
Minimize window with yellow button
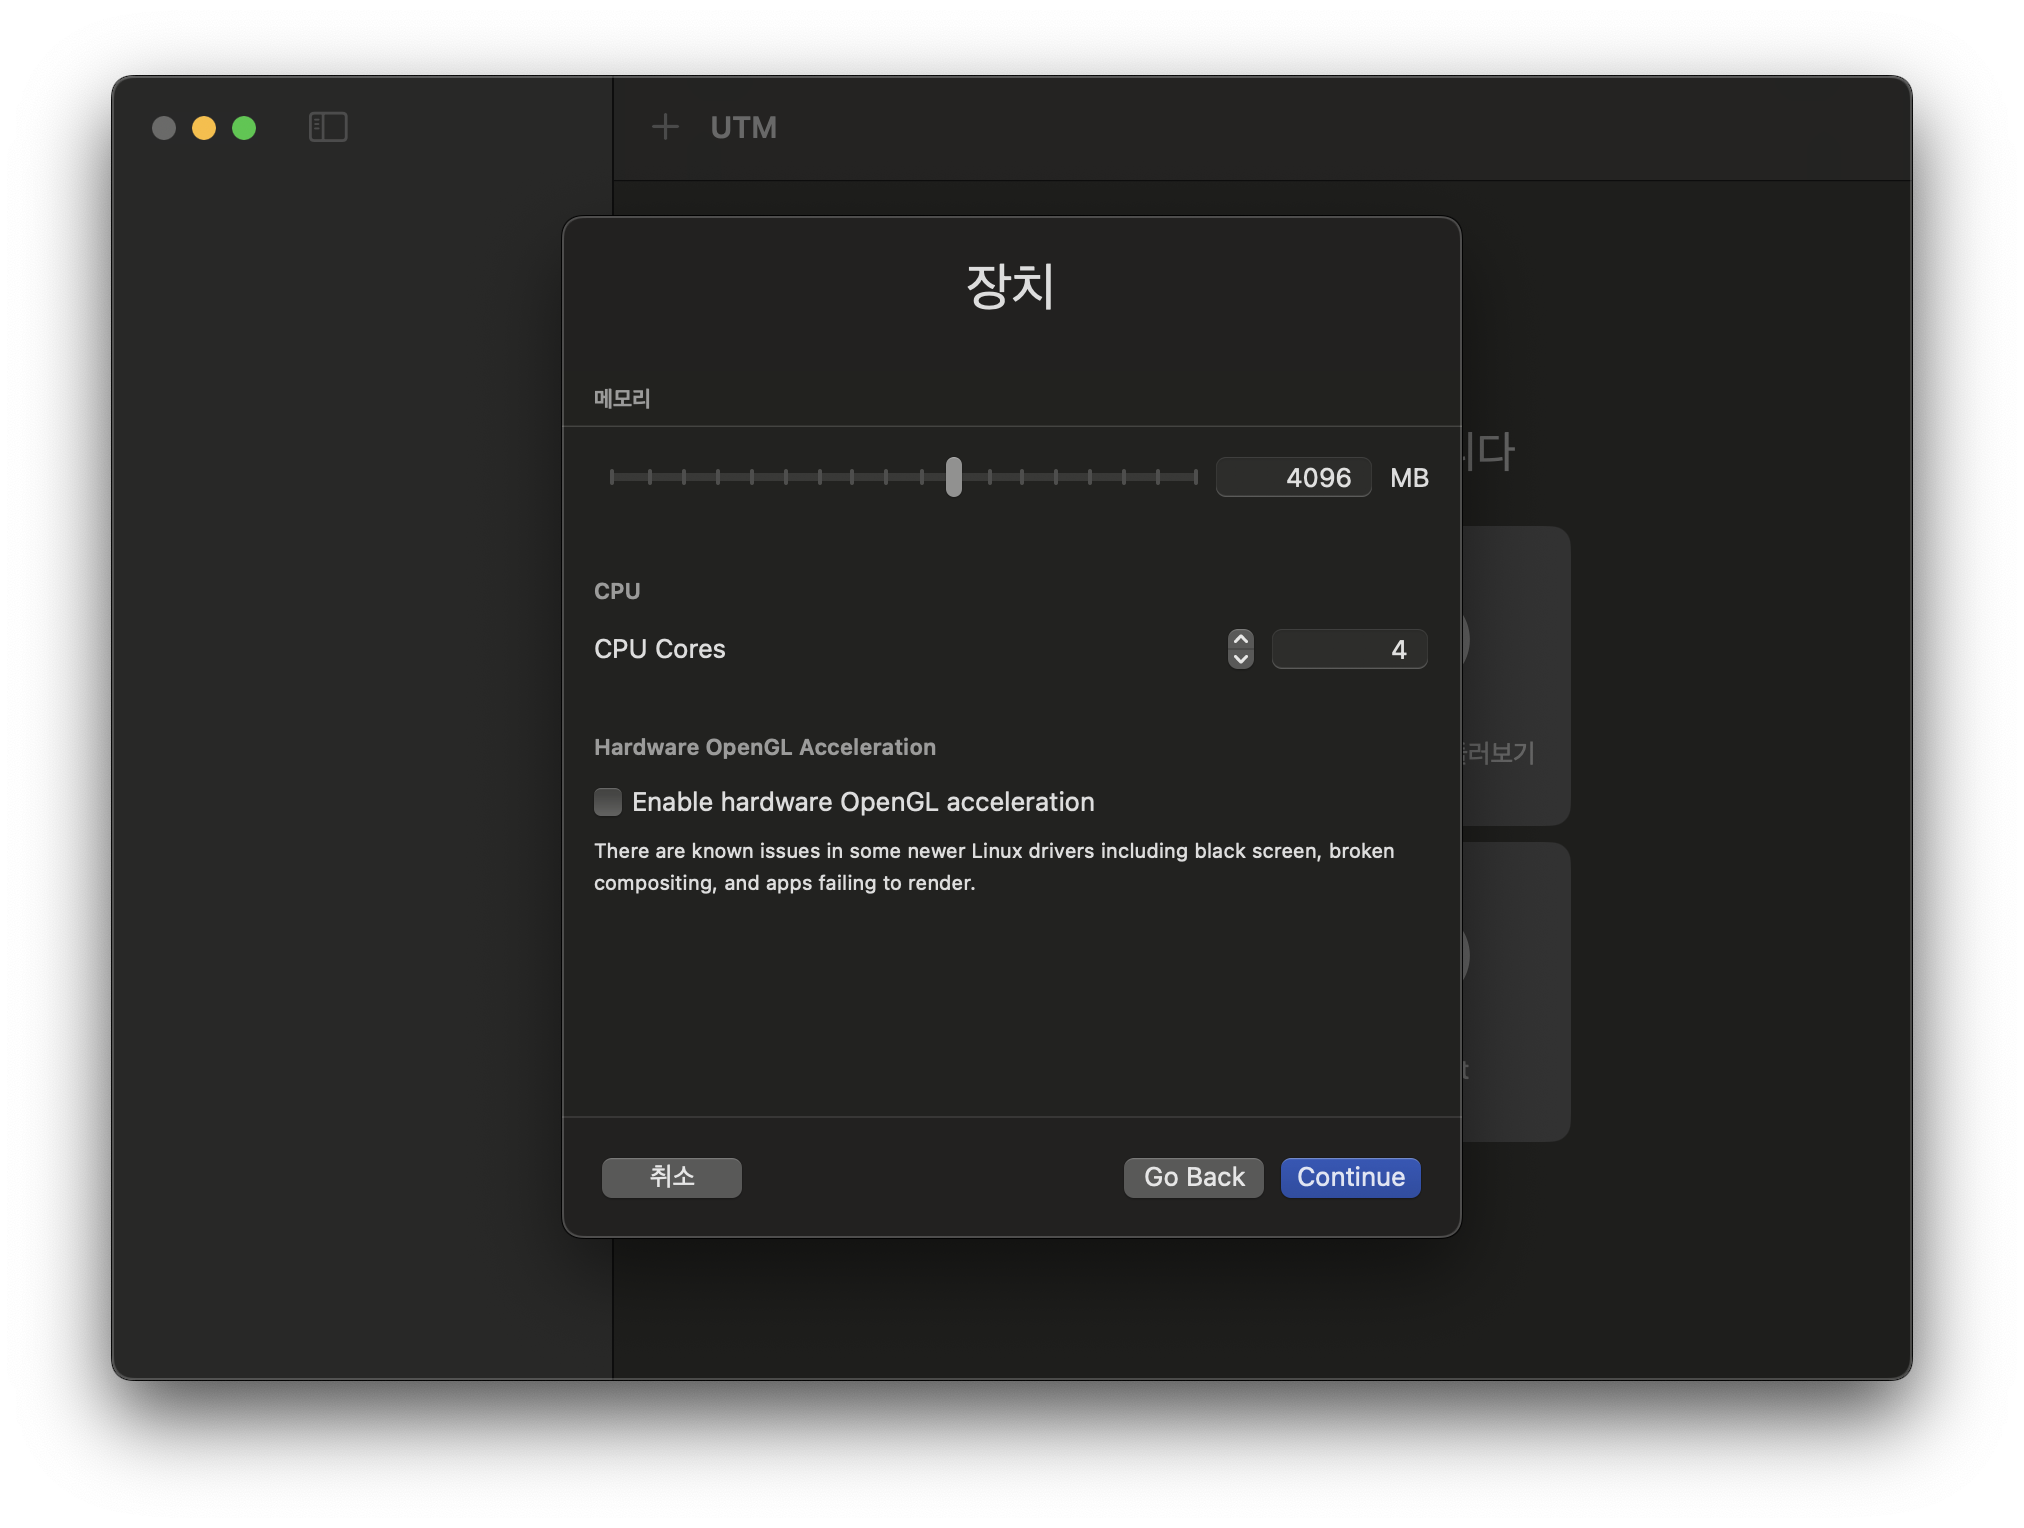coord(204,128)
